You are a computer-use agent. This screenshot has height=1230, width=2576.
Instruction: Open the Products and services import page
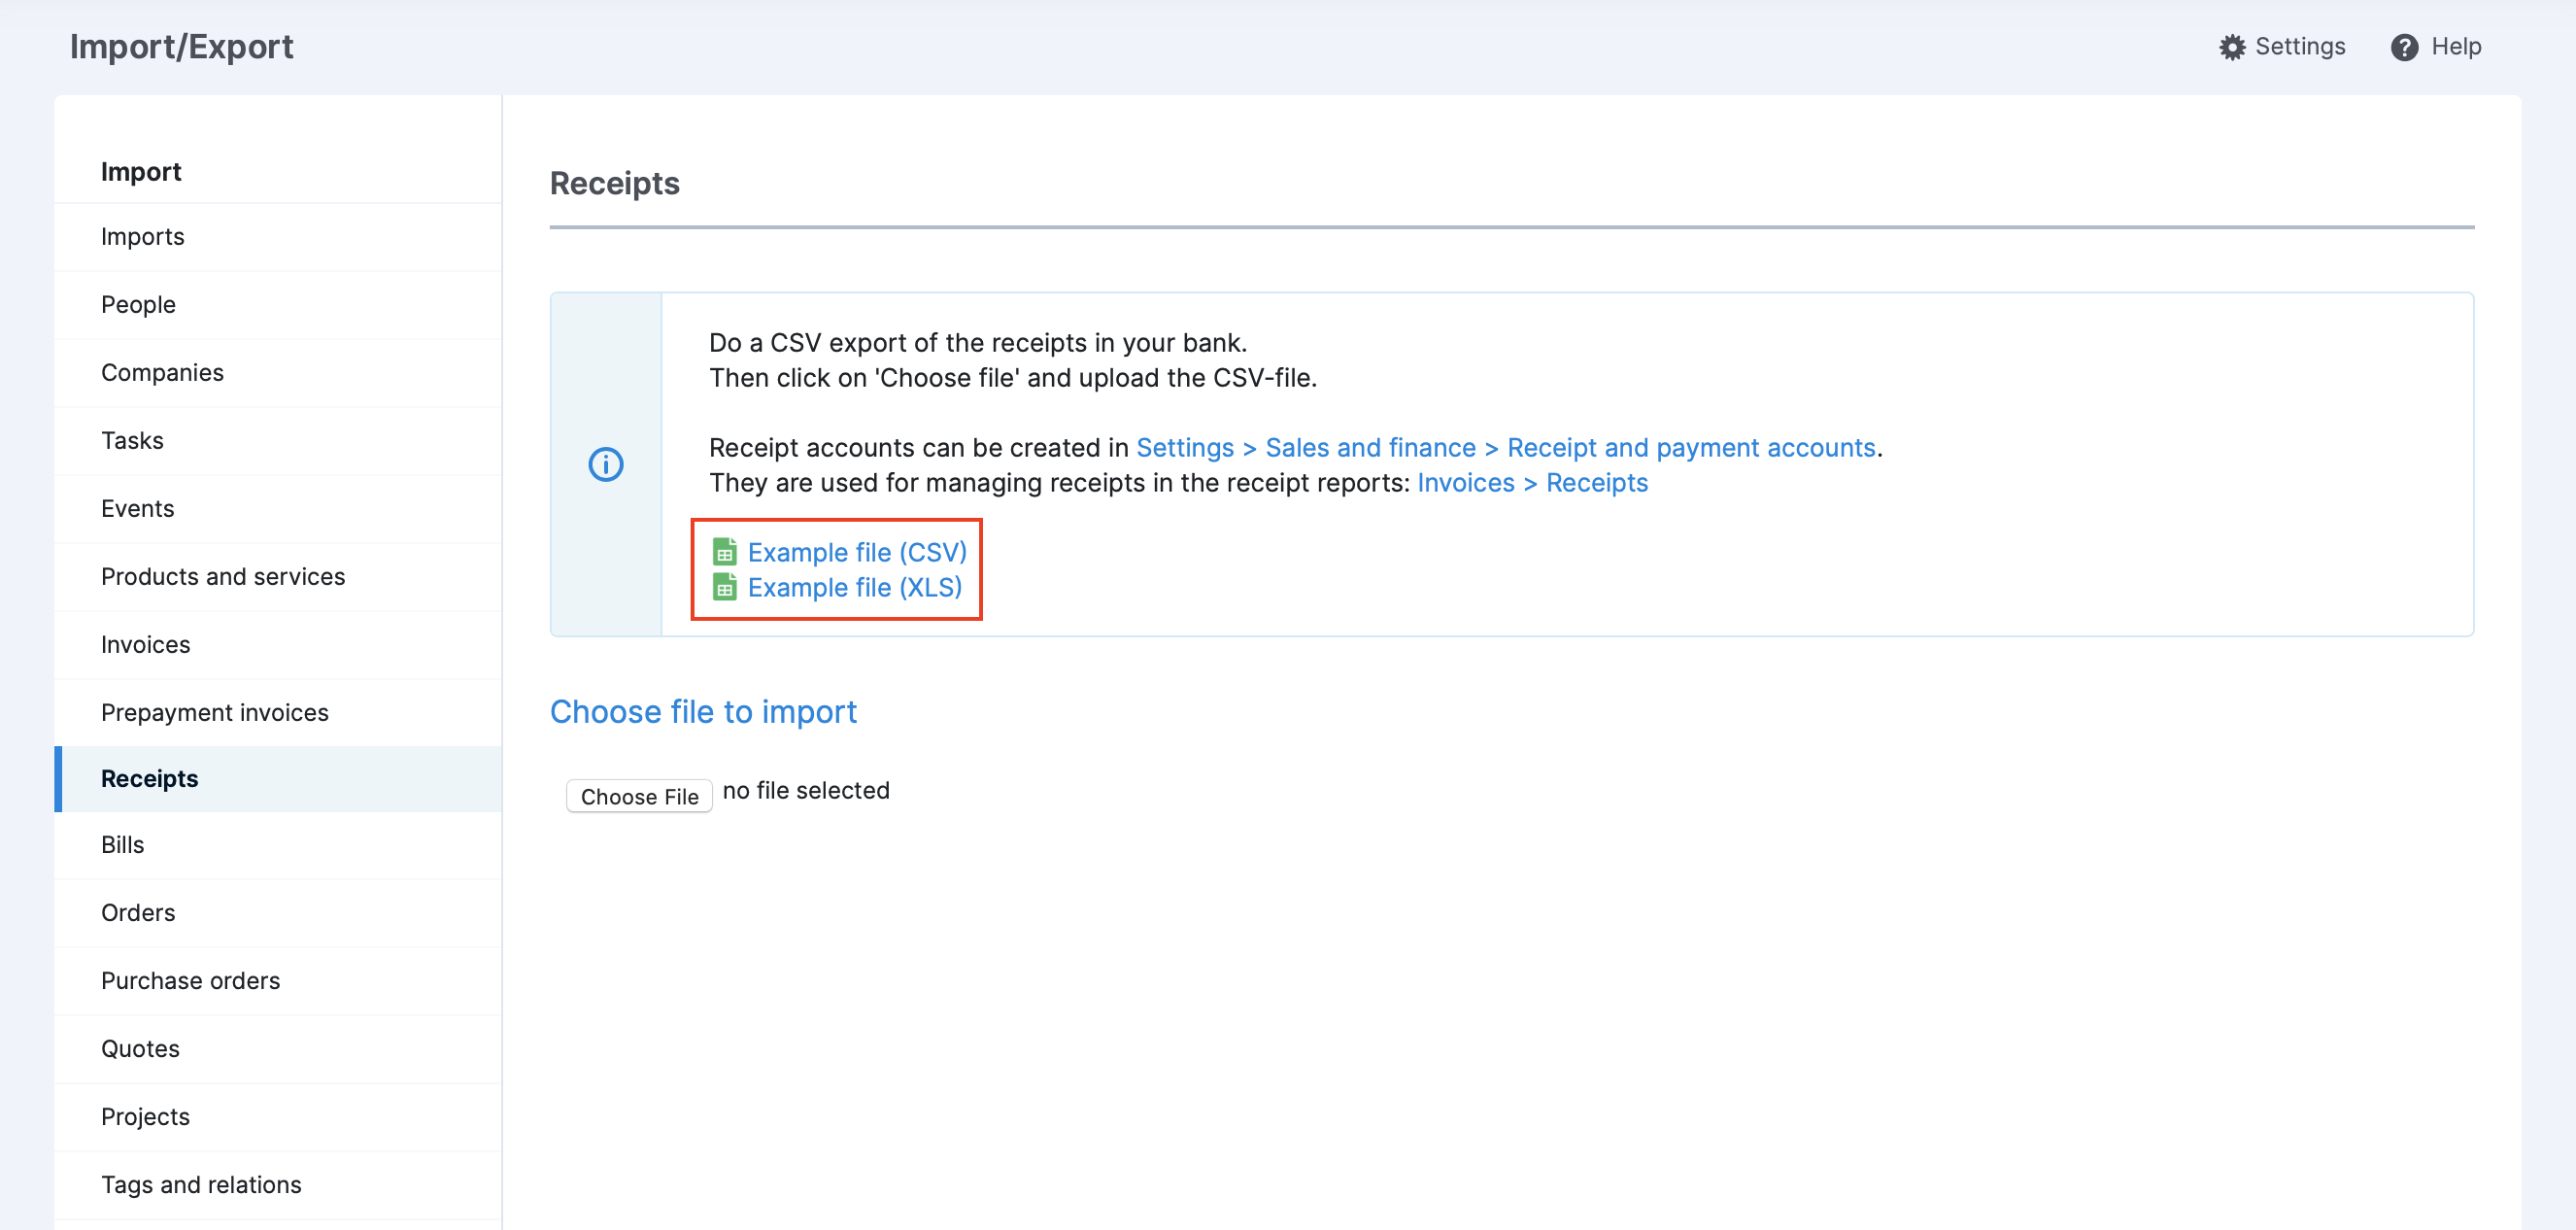222,576
